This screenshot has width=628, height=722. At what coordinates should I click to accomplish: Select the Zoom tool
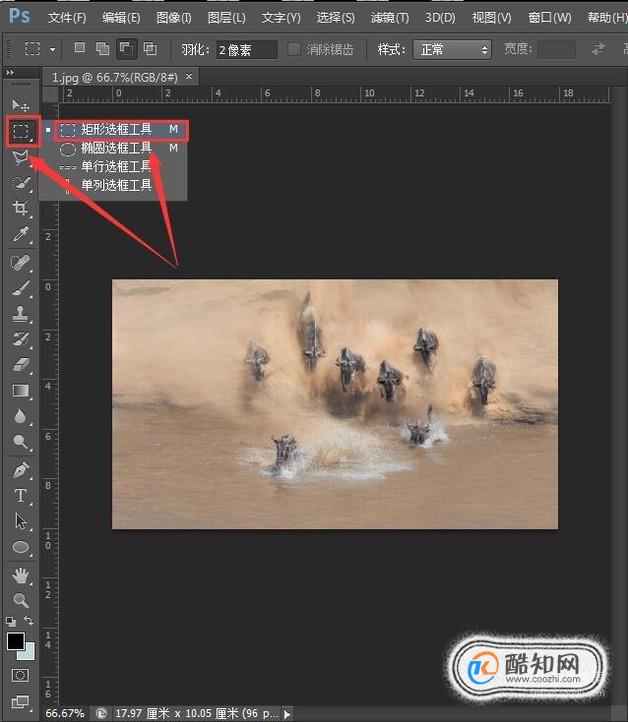pos(21,600)
